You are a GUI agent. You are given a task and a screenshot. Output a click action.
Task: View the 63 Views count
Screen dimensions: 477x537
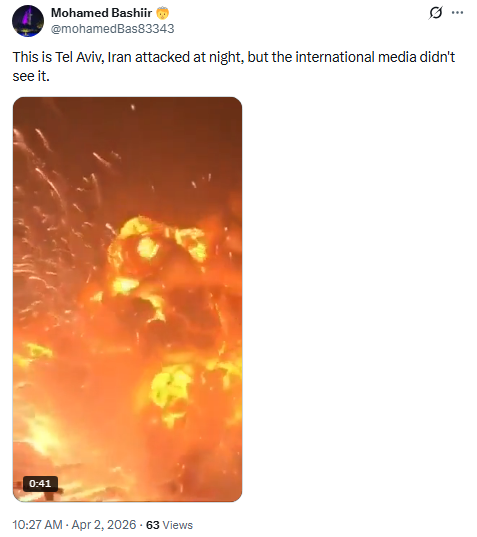170,525
